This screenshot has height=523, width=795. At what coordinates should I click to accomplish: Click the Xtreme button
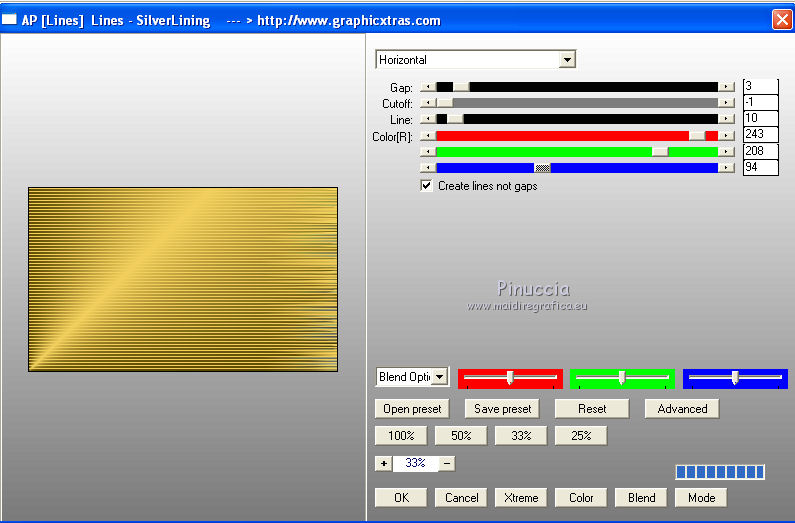point(521,498)
